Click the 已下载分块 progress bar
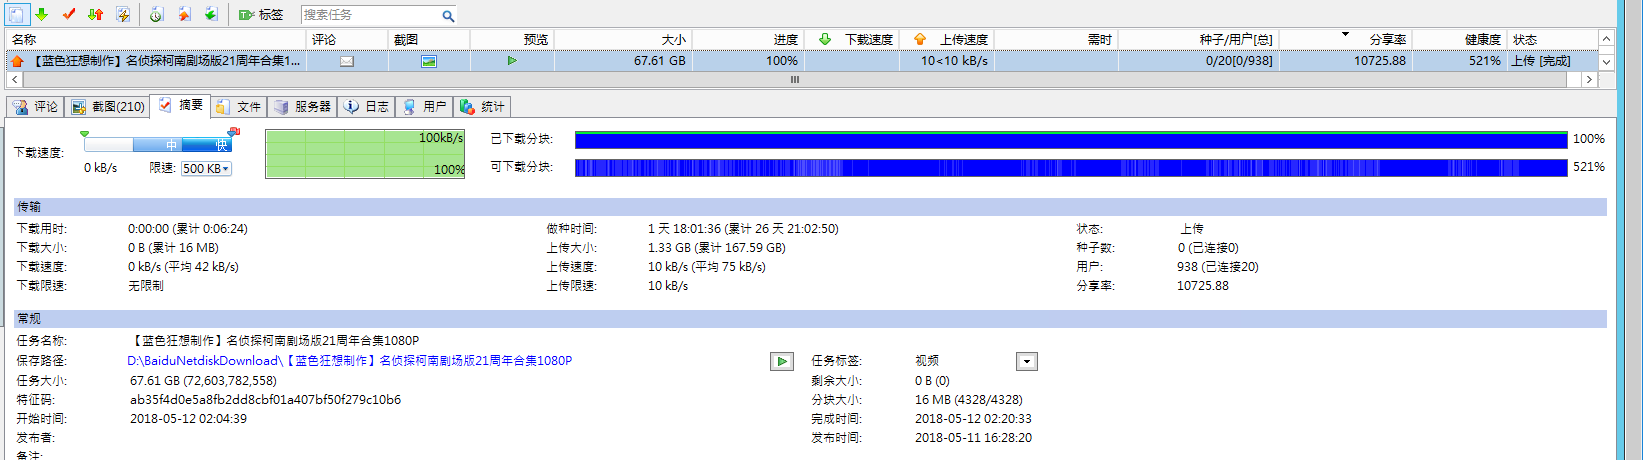 coord(1071,139)
